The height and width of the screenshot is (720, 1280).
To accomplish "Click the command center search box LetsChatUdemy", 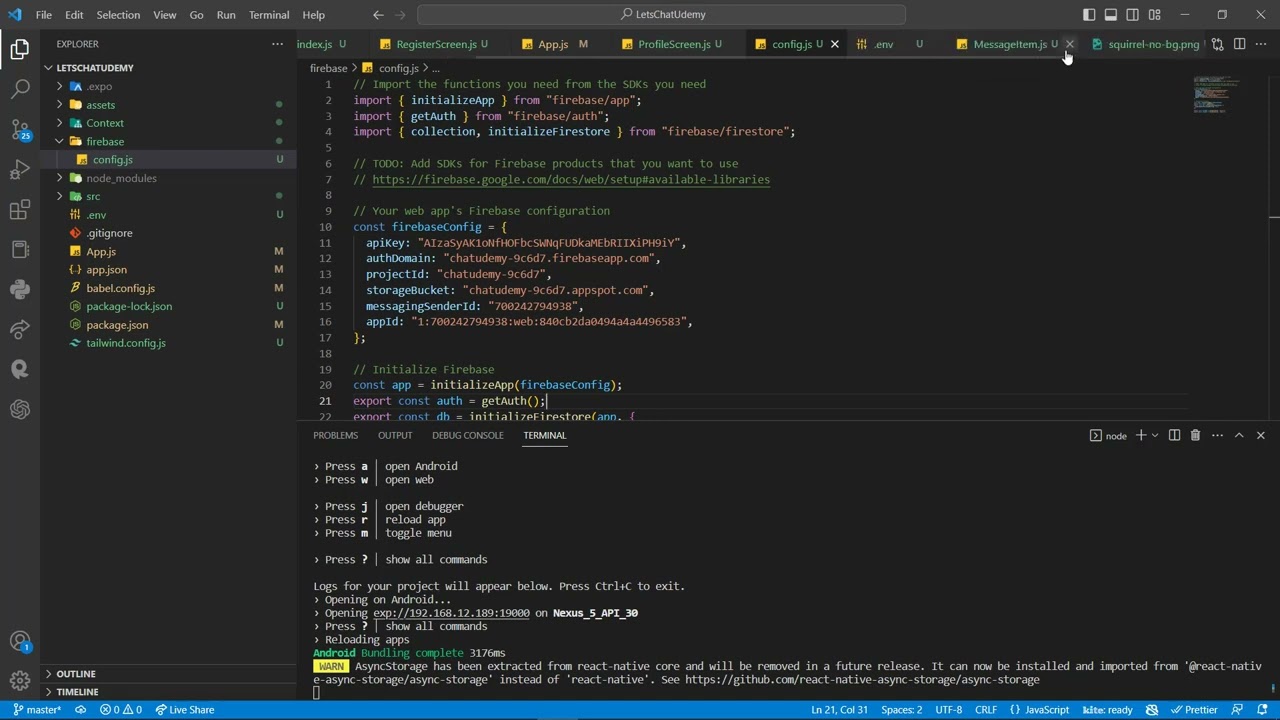I will click(661, 15).
